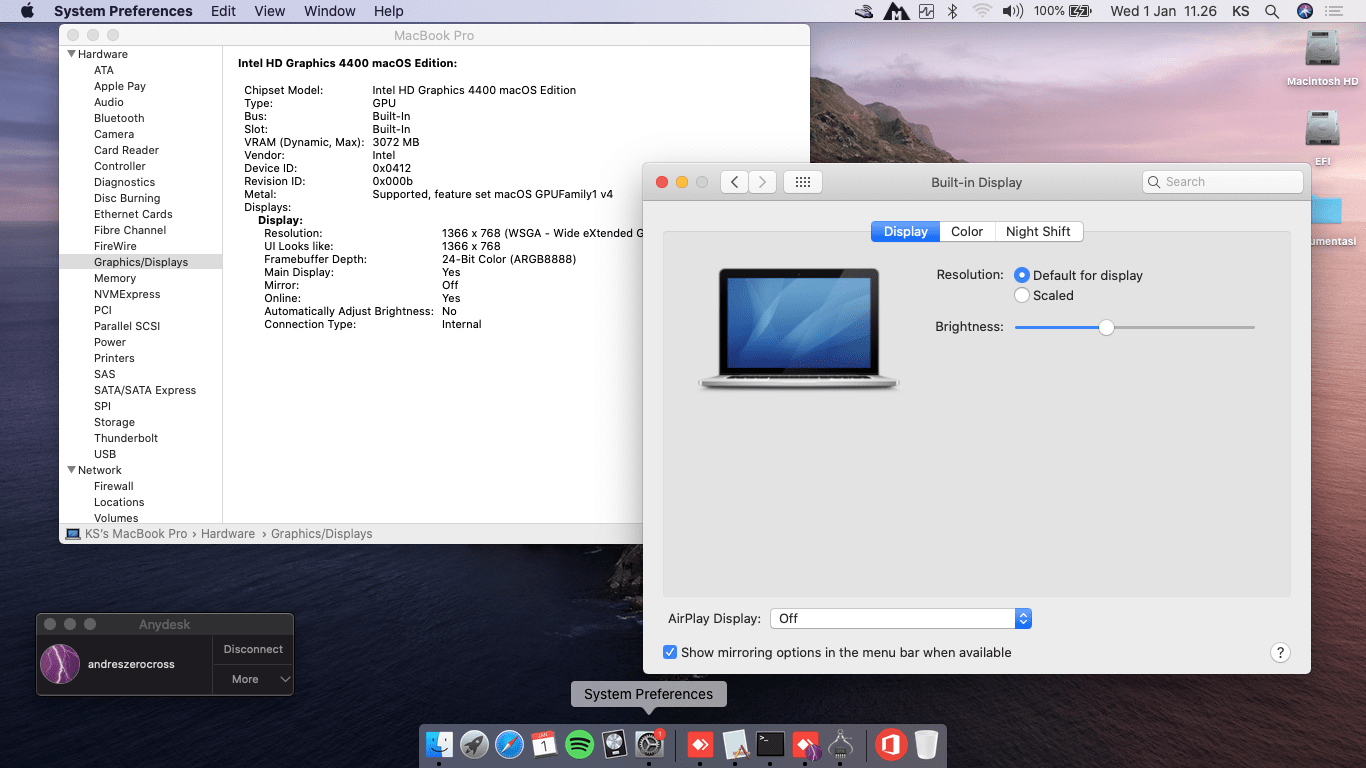Adjust the Brightness slider
Screen dimensions: 1366x768
pyautogui.click(x=1106, y=327)
